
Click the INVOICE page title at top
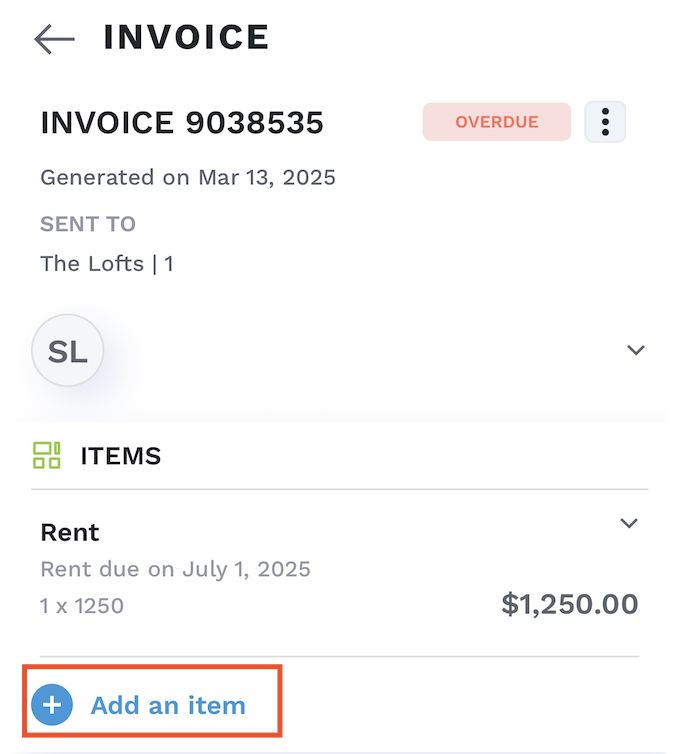coord(186,37)
